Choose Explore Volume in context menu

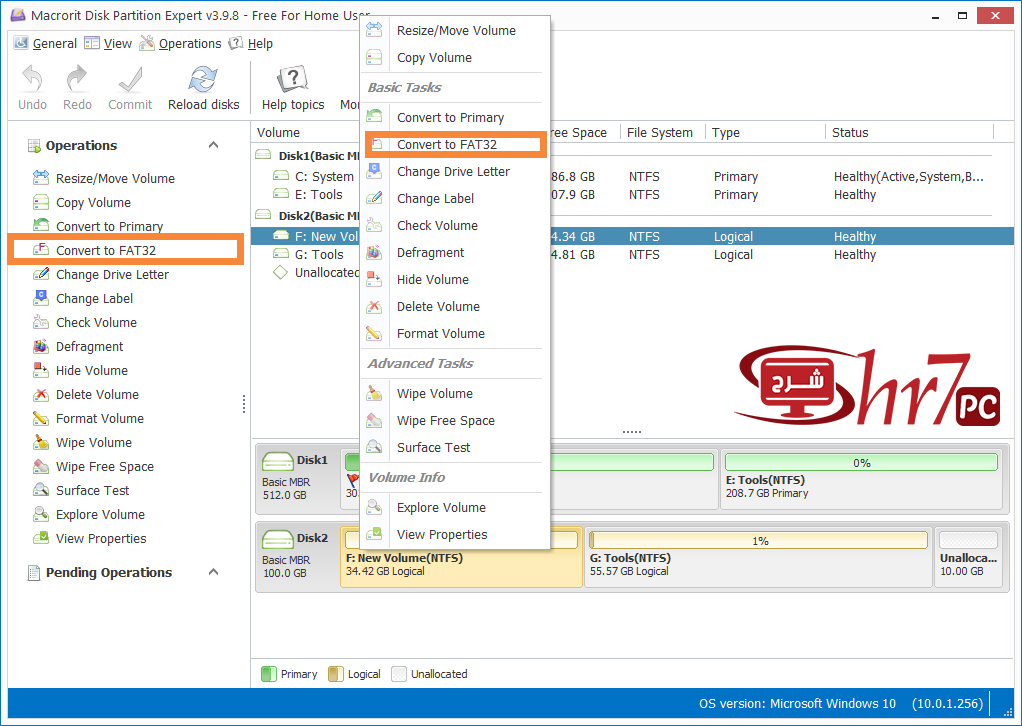pyautogui.click(x=455, y=508)
